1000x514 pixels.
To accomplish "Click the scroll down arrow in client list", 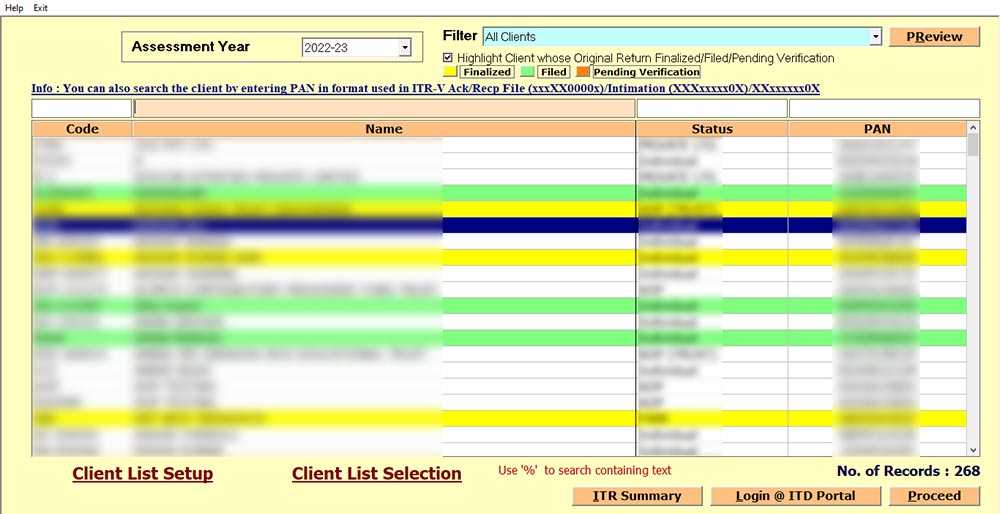I will [x=973, y=450].
